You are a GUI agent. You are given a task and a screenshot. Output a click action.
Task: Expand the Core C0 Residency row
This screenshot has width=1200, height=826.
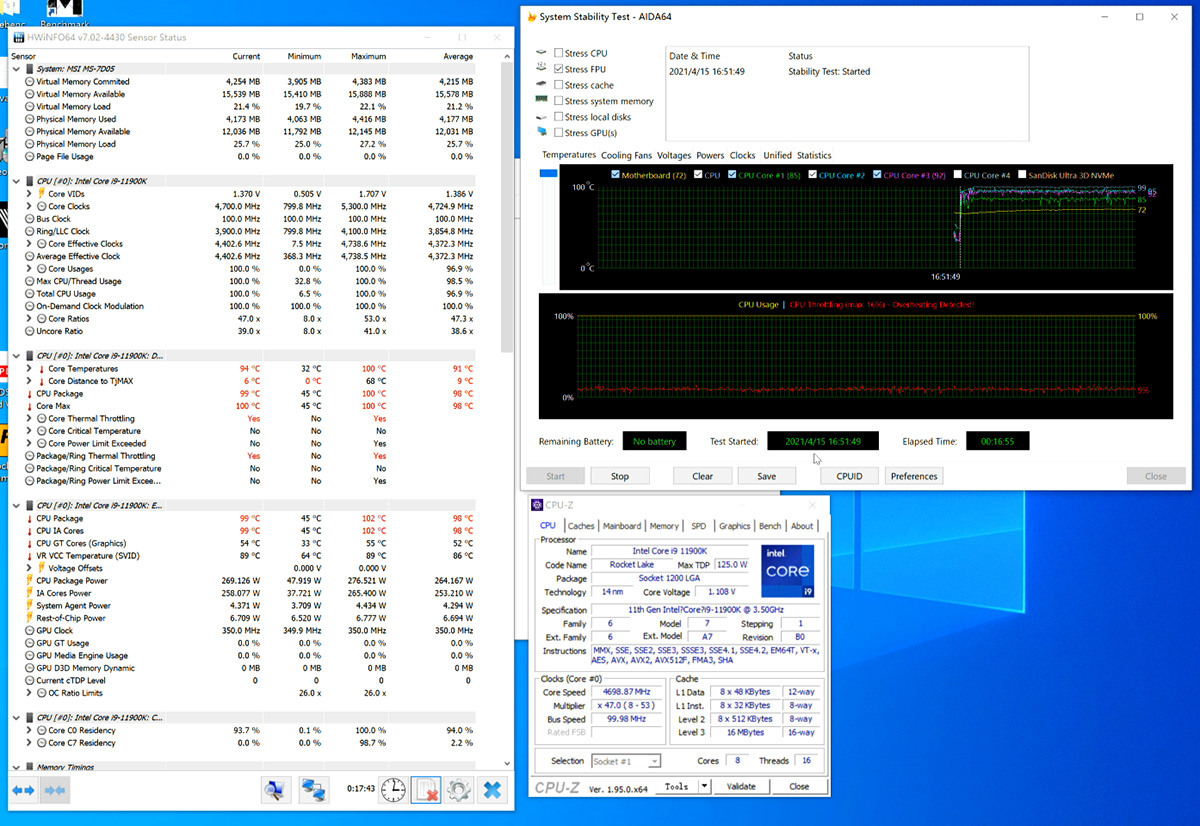(x=29, y=730)
